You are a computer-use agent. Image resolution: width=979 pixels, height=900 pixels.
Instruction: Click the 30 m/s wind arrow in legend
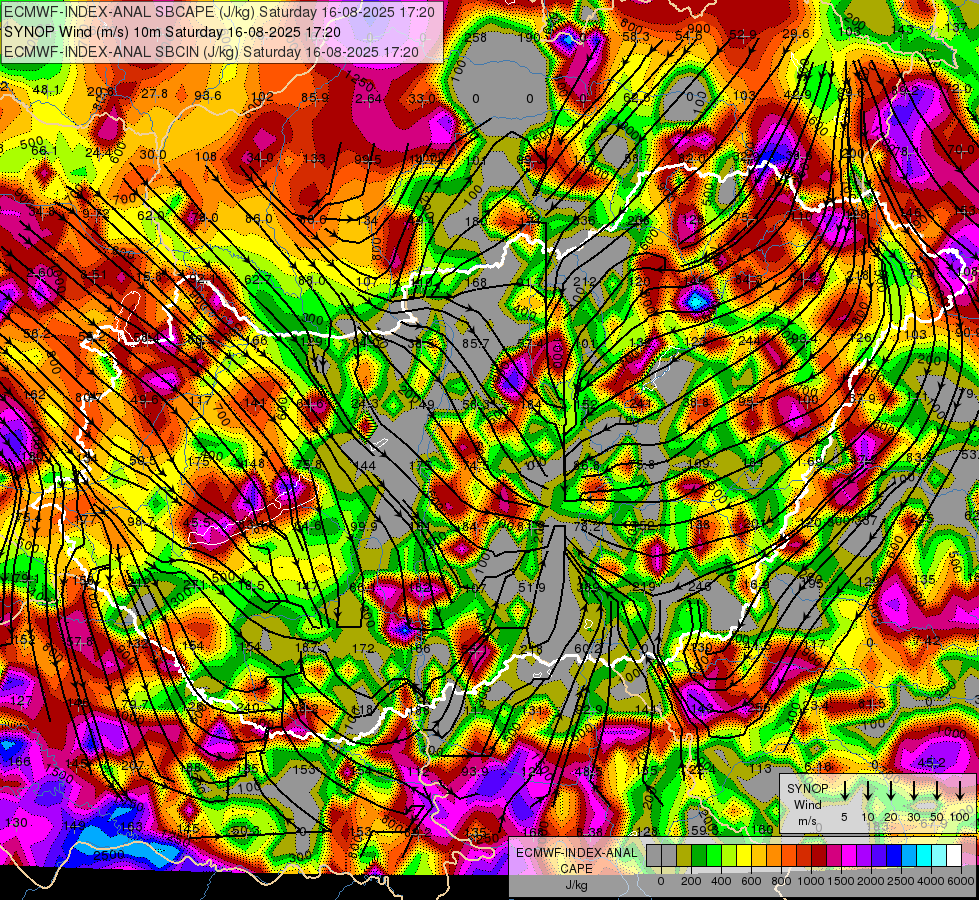[913, 790]
